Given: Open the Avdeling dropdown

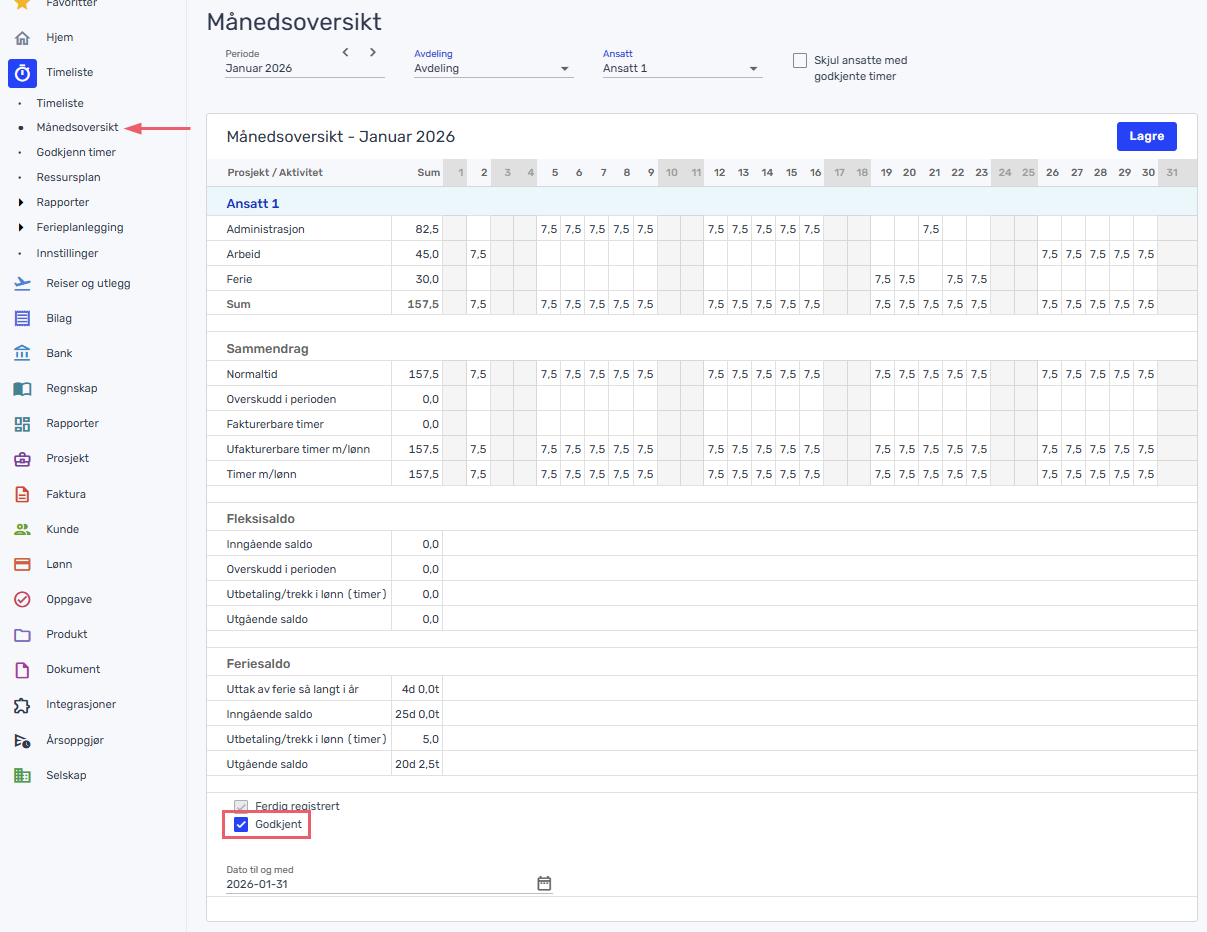Looking at the screenshot, I should [x=493, y=69].
